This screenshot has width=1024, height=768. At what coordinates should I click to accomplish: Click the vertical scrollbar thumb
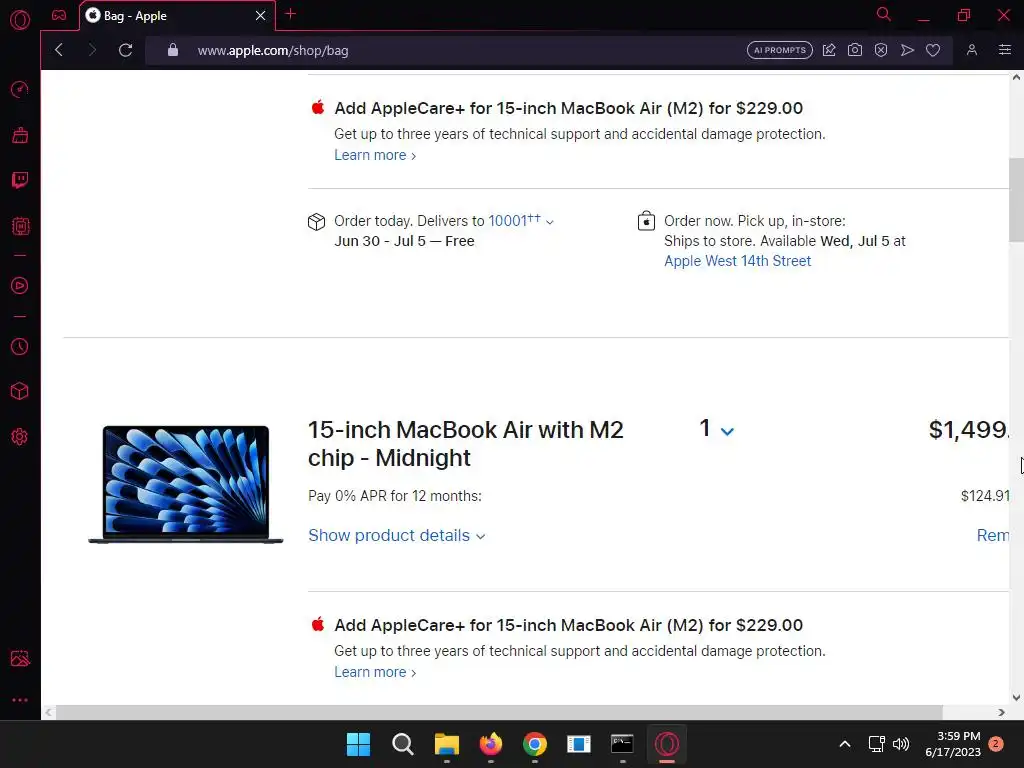(1016, 200)
